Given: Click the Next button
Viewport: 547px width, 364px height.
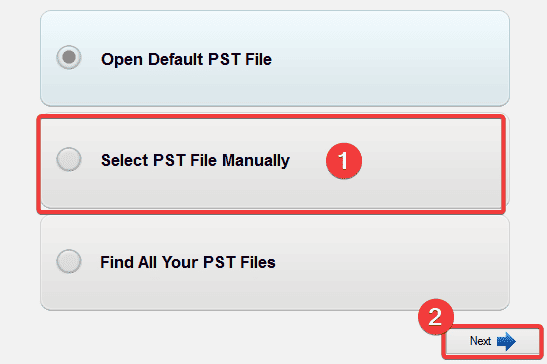Looking at the screenshot, I should pyautogui.click(x=492, y=342).
